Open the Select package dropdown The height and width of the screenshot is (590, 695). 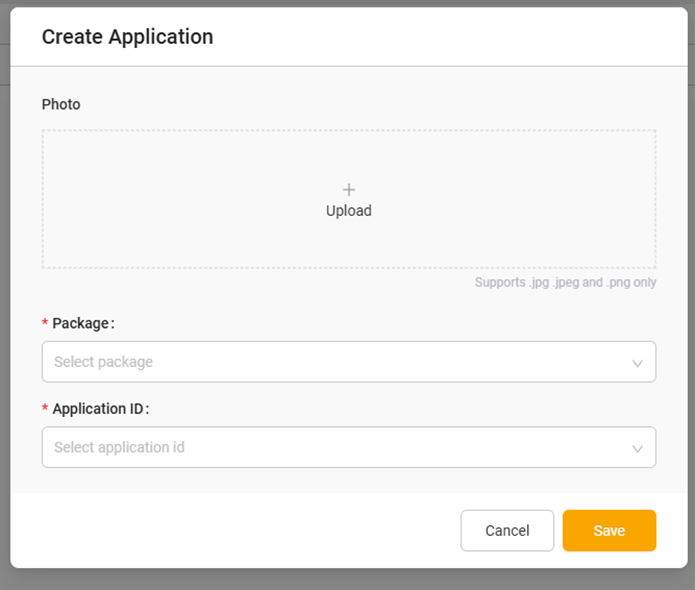(349, 362)
